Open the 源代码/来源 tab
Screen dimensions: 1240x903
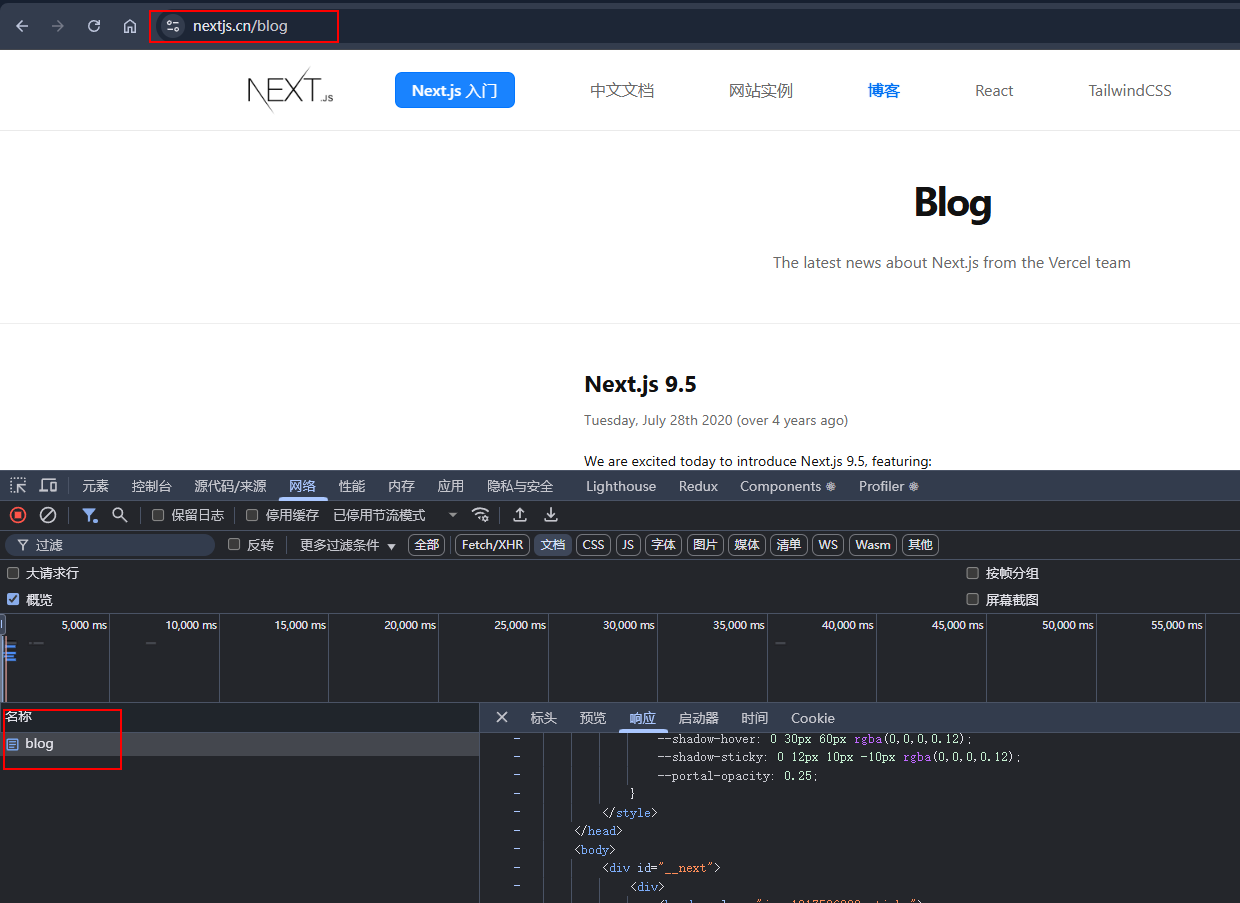pyautogui.click(x=230, y=486)
